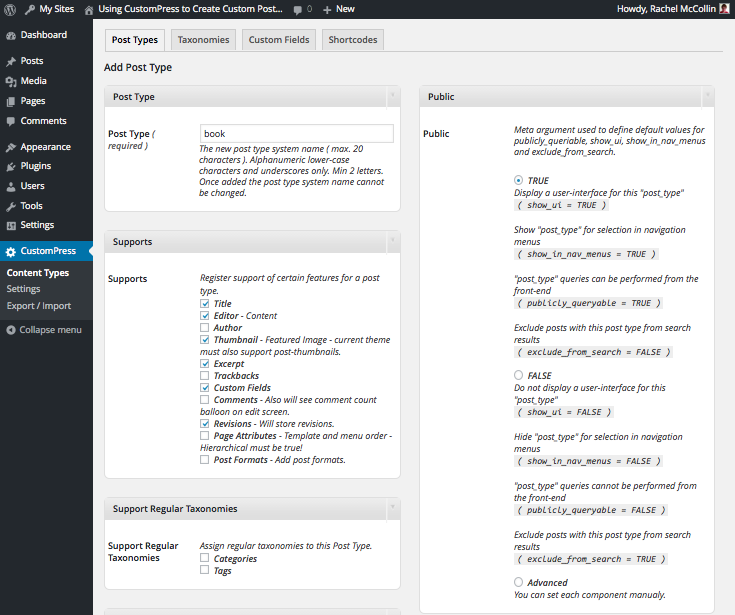This screenshot has width=735, height=615.
Task: Check the Categories taxonomy checkbox
Action: [x=205, y=559]
